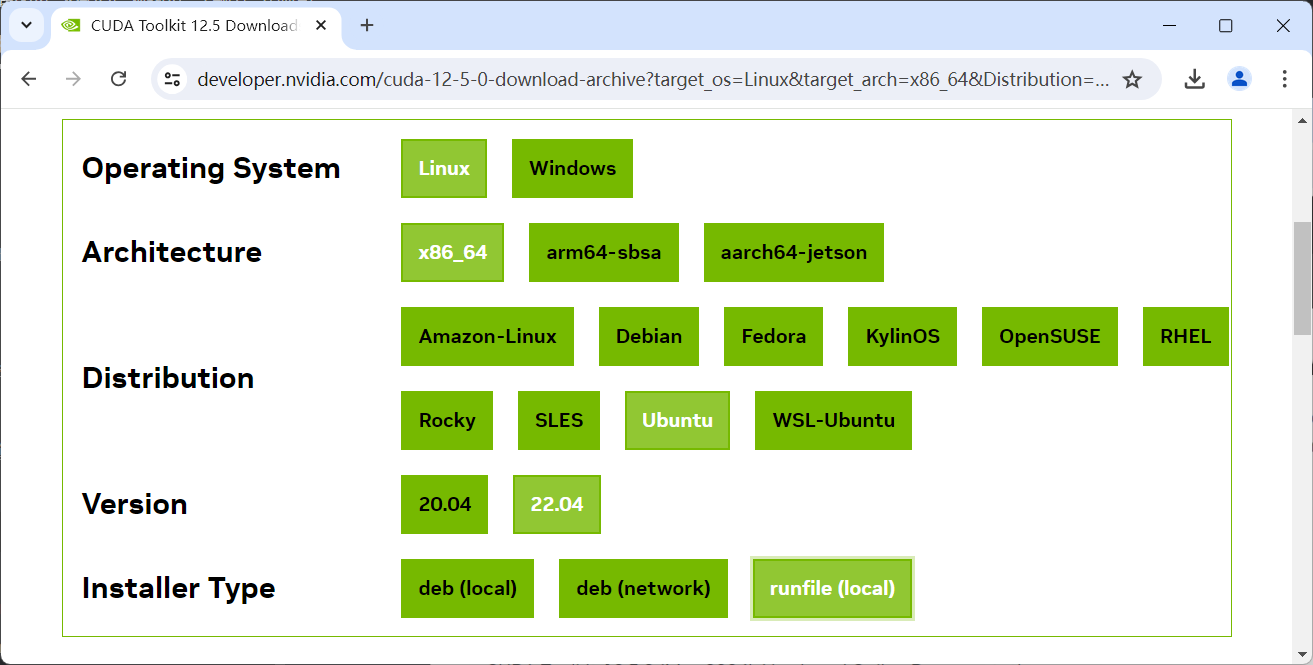Choose the deb (network) installer type

[643, 588]
